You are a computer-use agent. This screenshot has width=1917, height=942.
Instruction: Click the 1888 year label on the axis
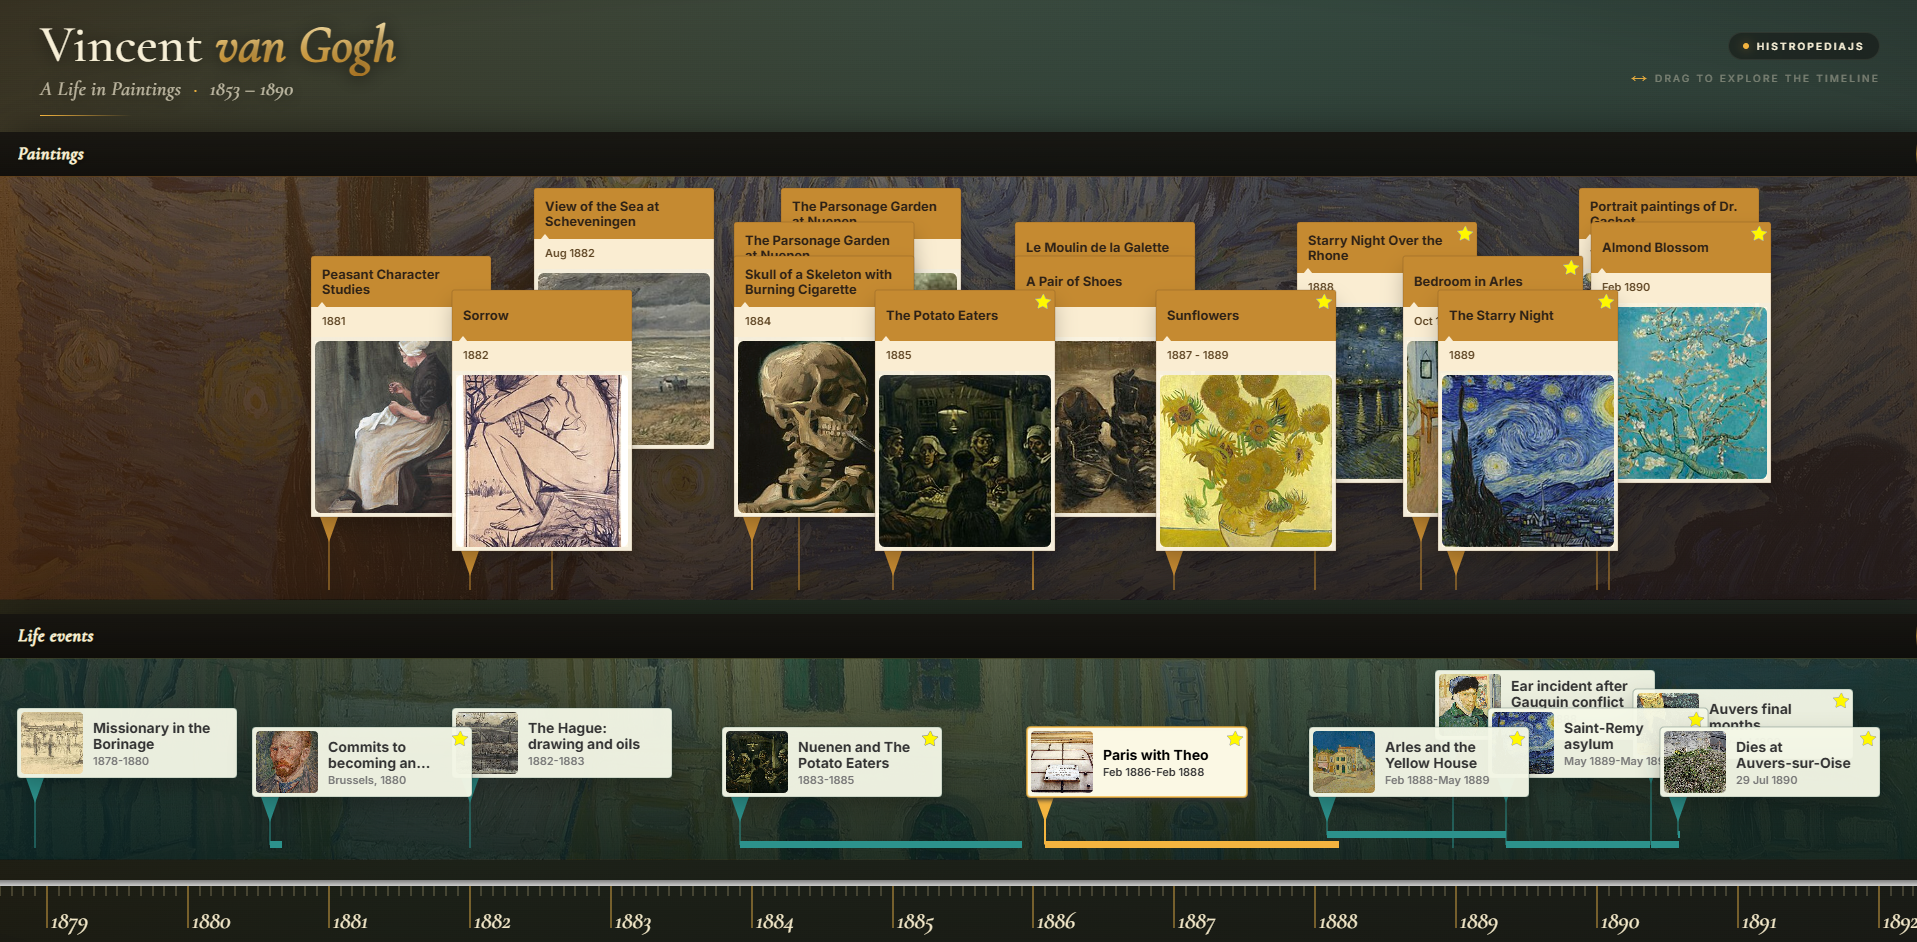pyautogui.click(x=1338, y=922)
